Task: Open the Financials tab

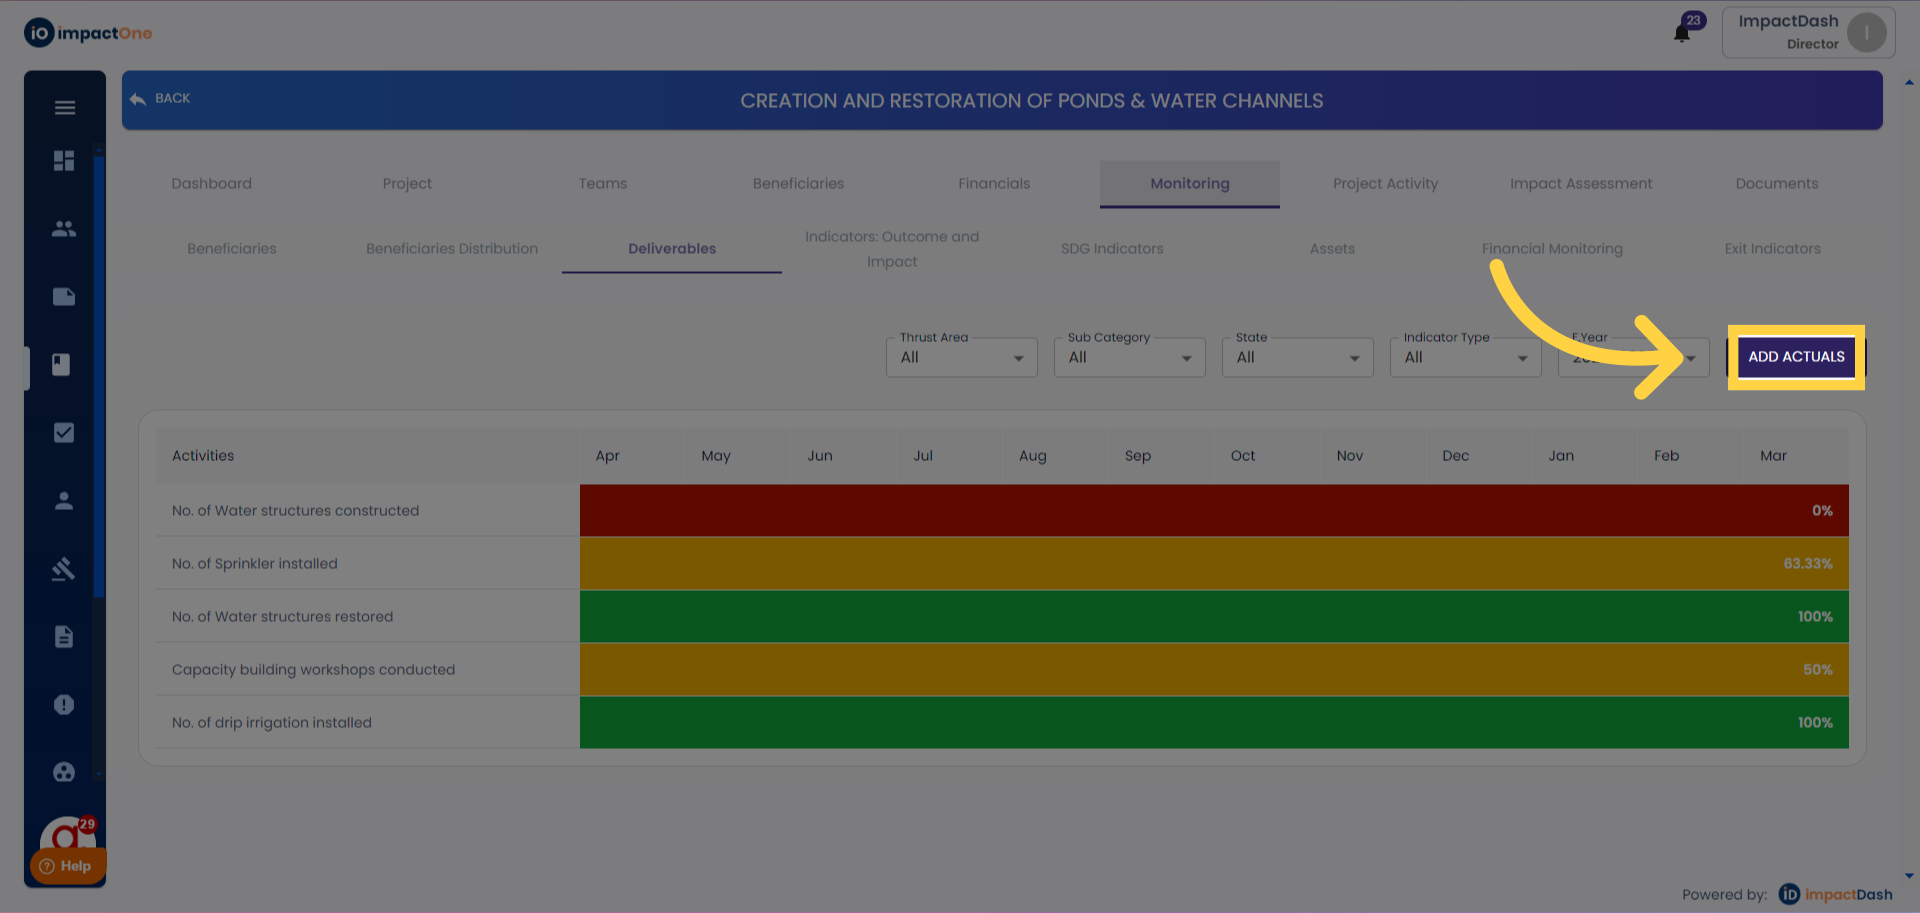Action: (994, 184)
